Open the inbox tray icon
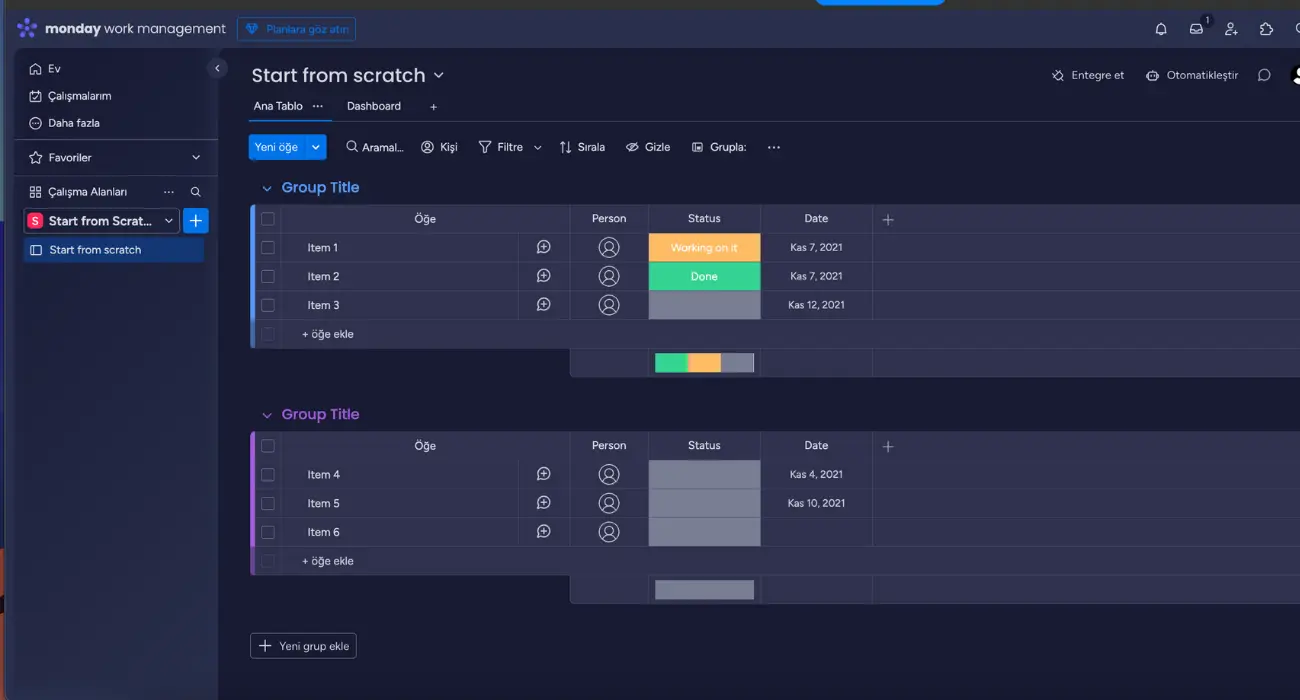The width and height of the screenshot is (1300, 700). (1196, 29)
